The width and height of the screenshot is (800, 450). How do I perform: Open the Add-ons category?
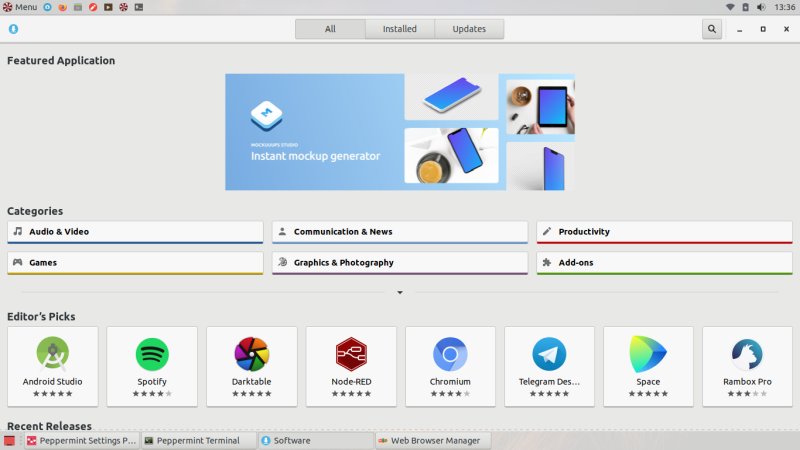pyautogui.click(x=664, y=263)
